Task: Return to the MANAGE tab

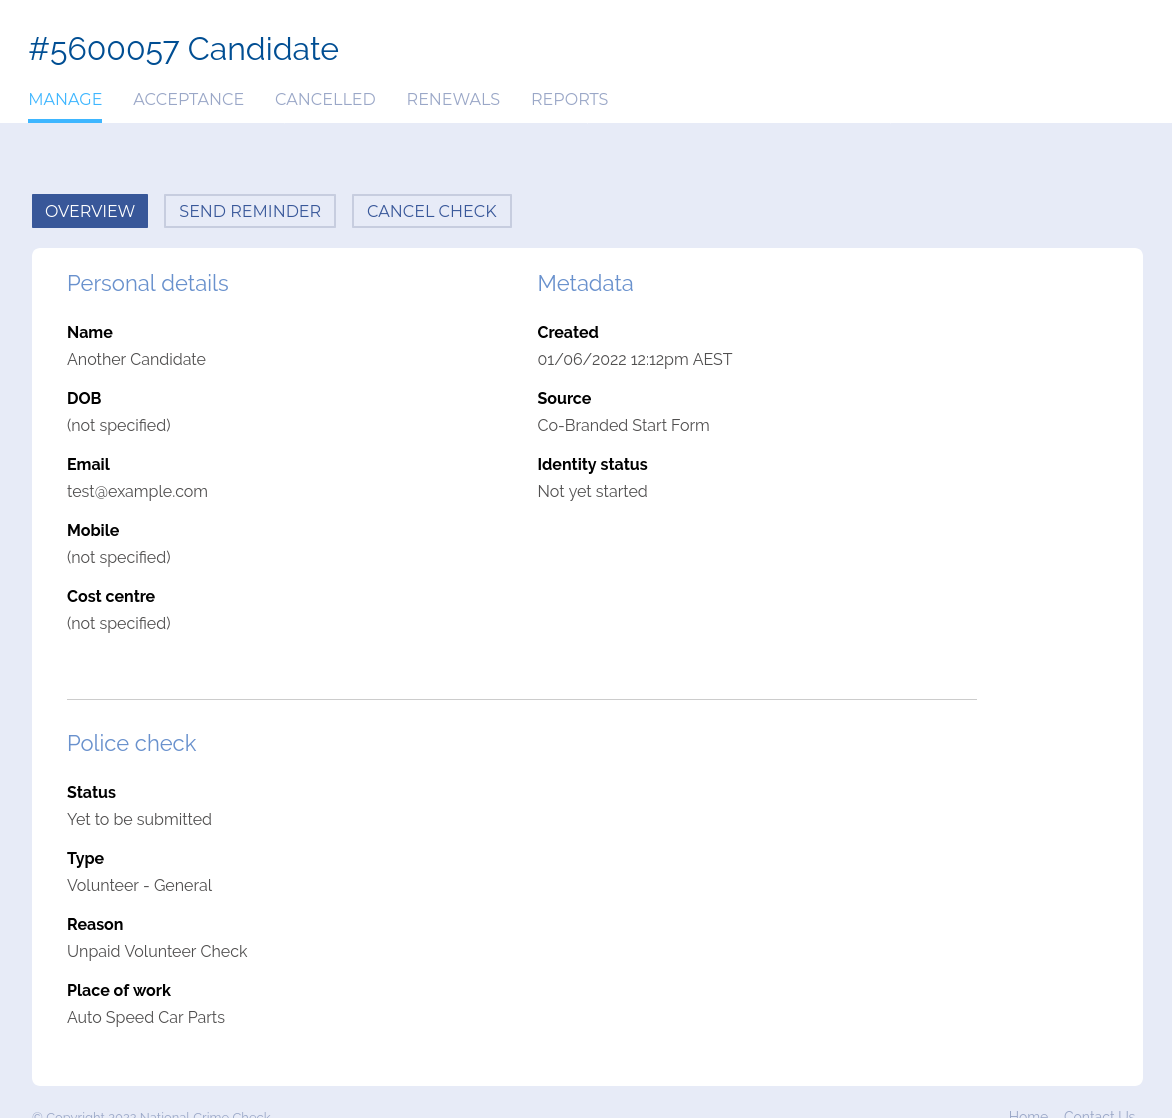Action: pyautogui.click(x=65, y=99)
